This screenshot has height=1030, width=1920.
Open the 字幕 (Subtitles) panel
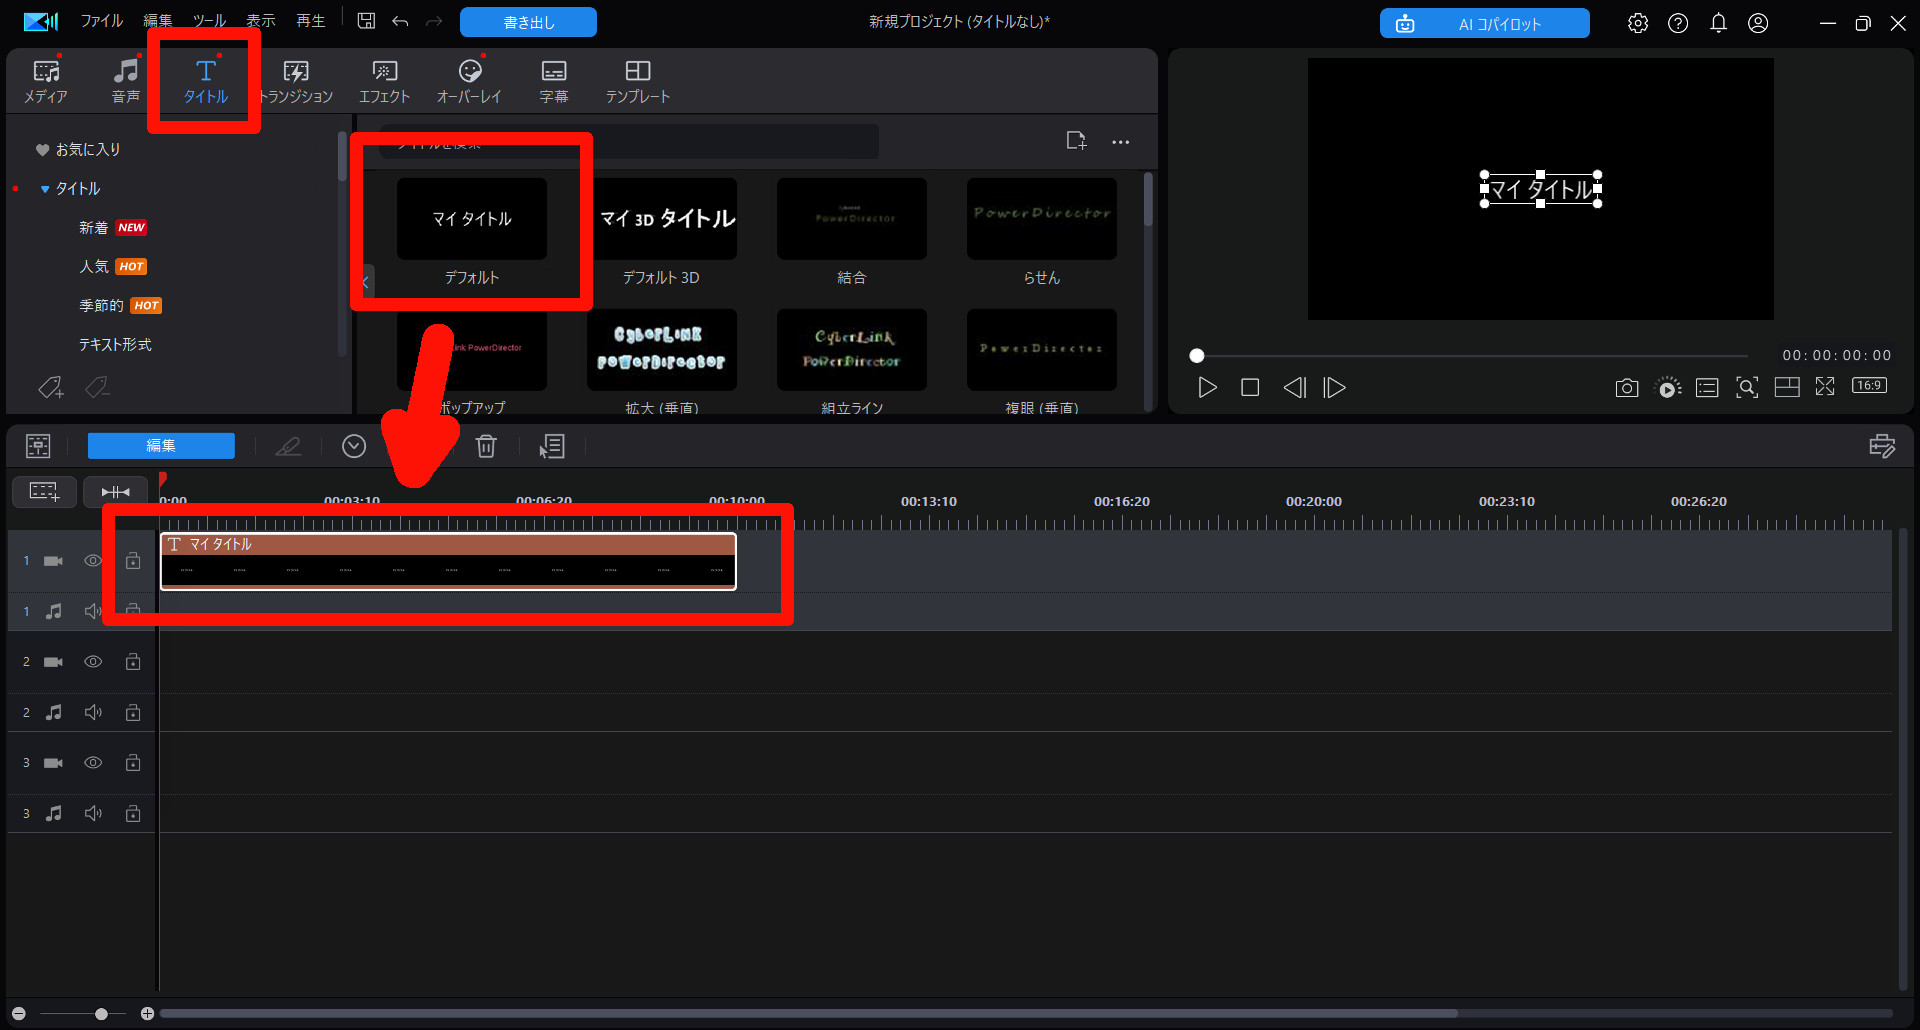coord(553,80)
